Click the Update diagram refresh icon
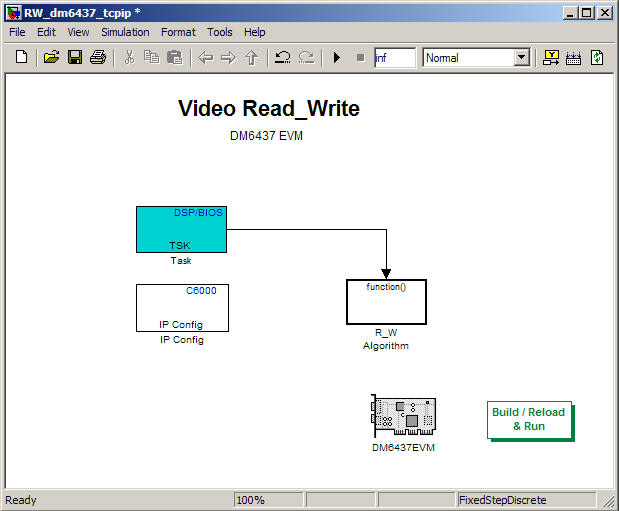Viewport: 619px width, 511px height. (x=596, y=58)
